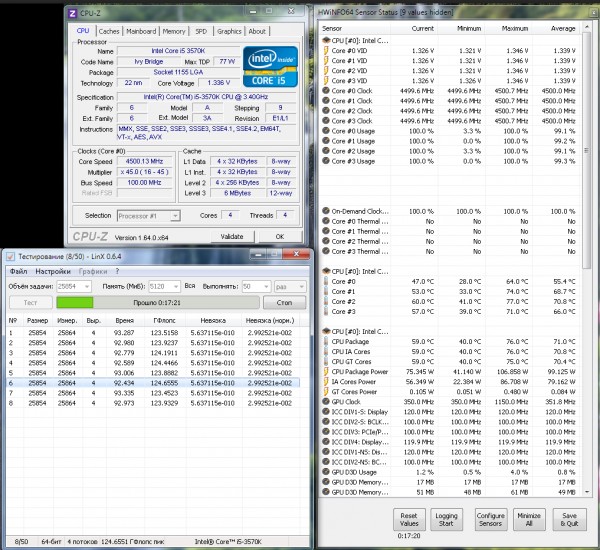This screenshot has height=550, width=600.
Task: Open the Файл menu in LinX
Action: [18, 271]
